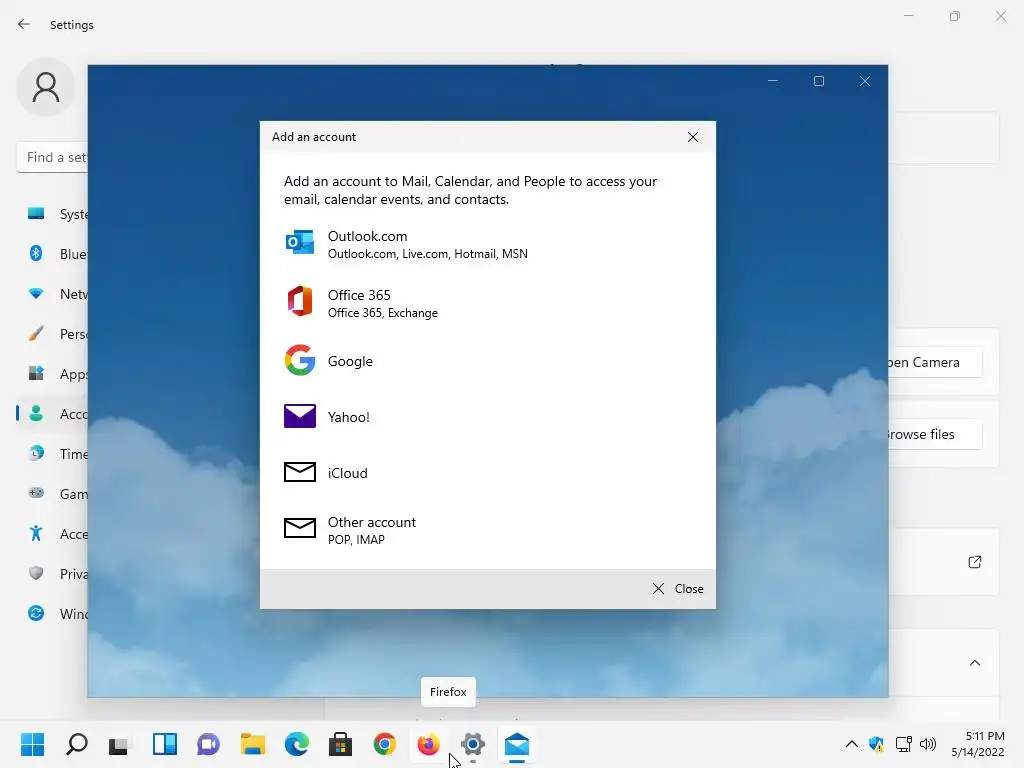Screen dimensions: 1024x768
Task: Click the Time & language clock icon
Action: 36,453
